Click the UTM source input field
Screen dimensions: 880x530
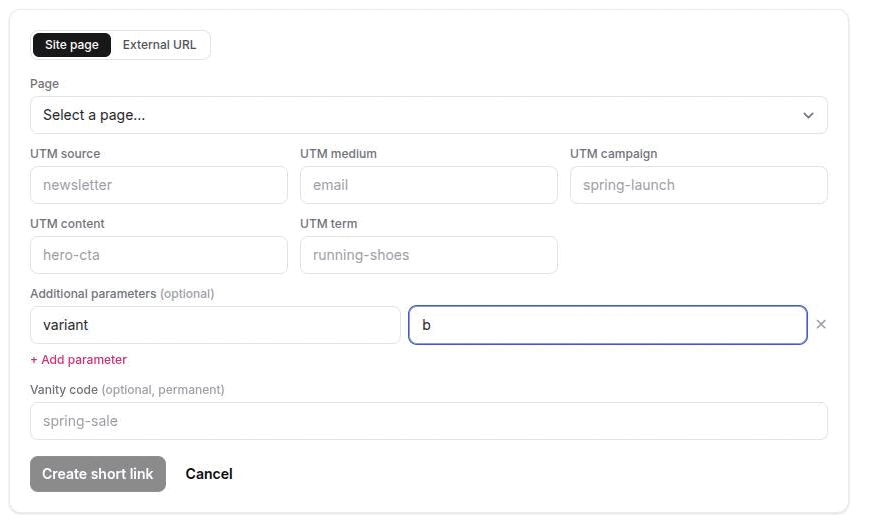pos(159,185)
